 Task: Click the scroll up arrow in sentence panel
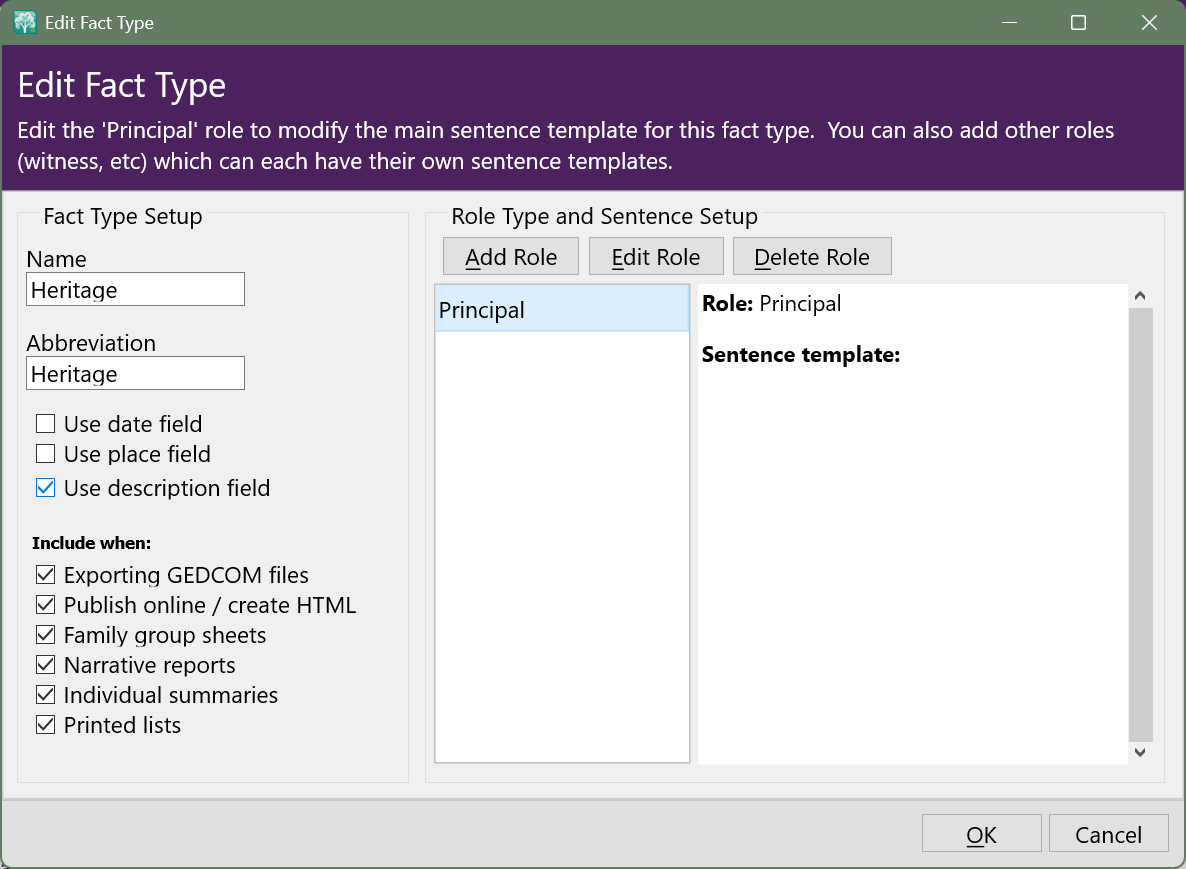1140,296
